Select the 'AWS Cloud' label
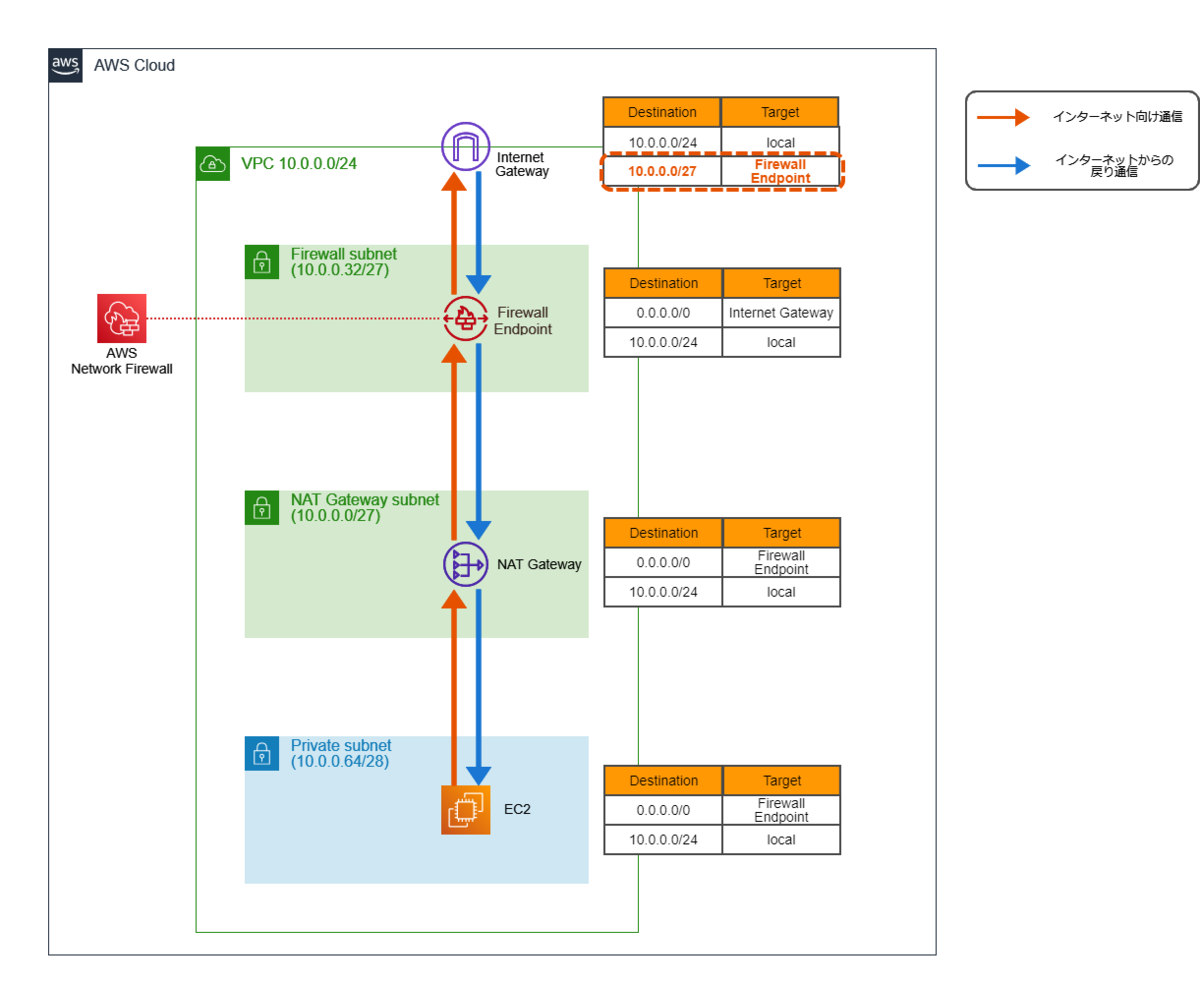Screen dimensions: 1200x983 [134, 66]
